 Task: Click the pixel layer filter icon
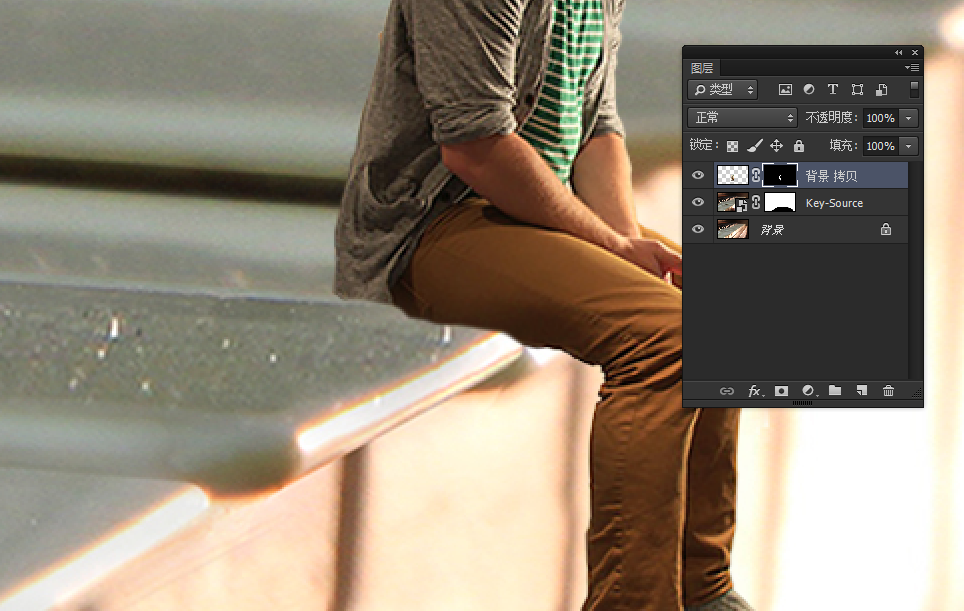785,90
